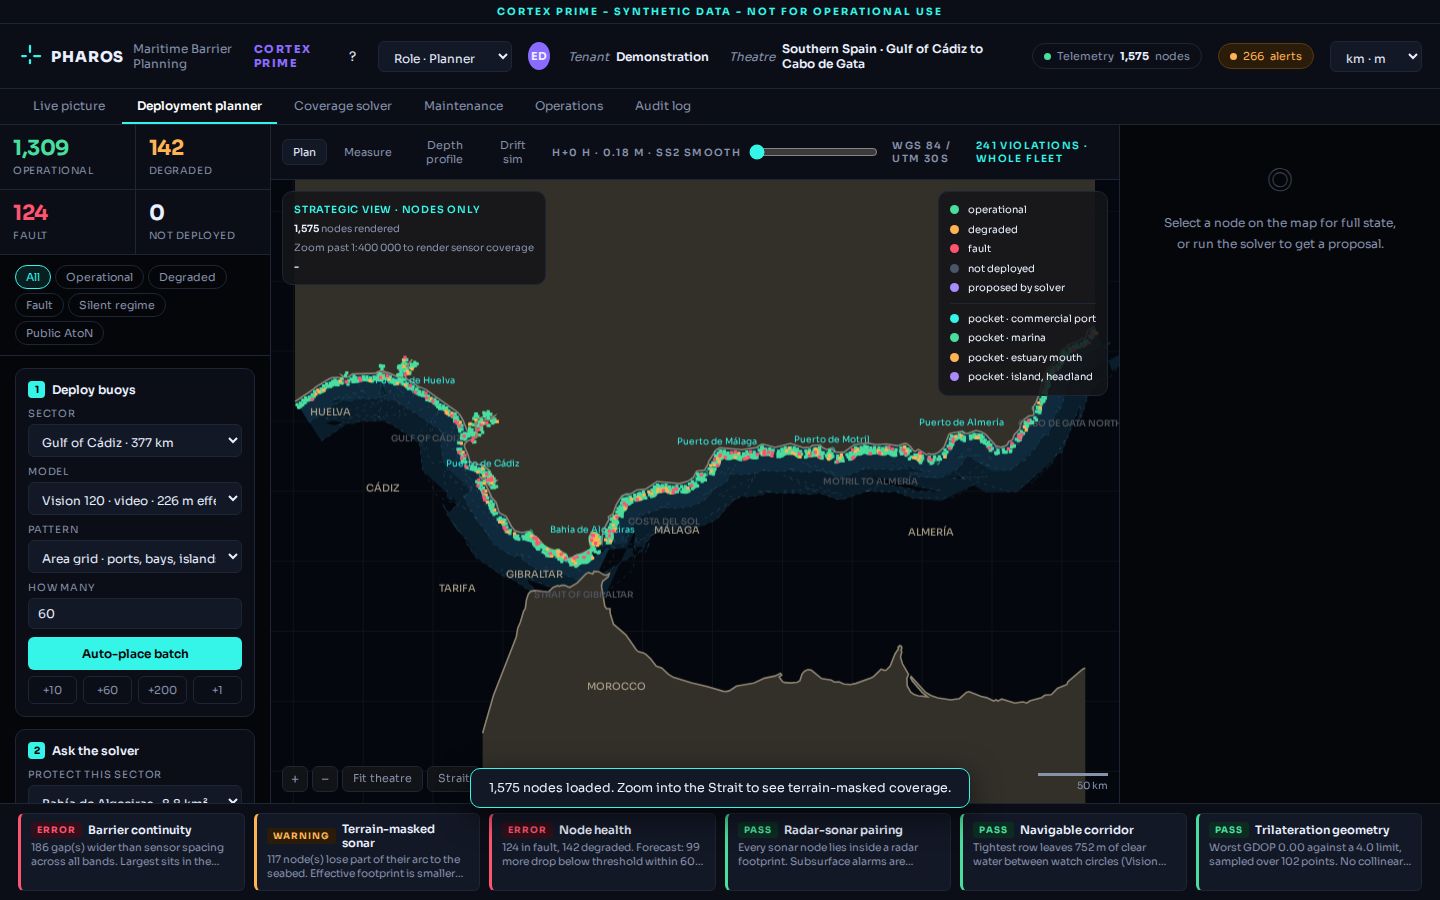The height and width of the screenshot is (900, 1440).
Task: Open the help question mark
Action: point(352,56)
